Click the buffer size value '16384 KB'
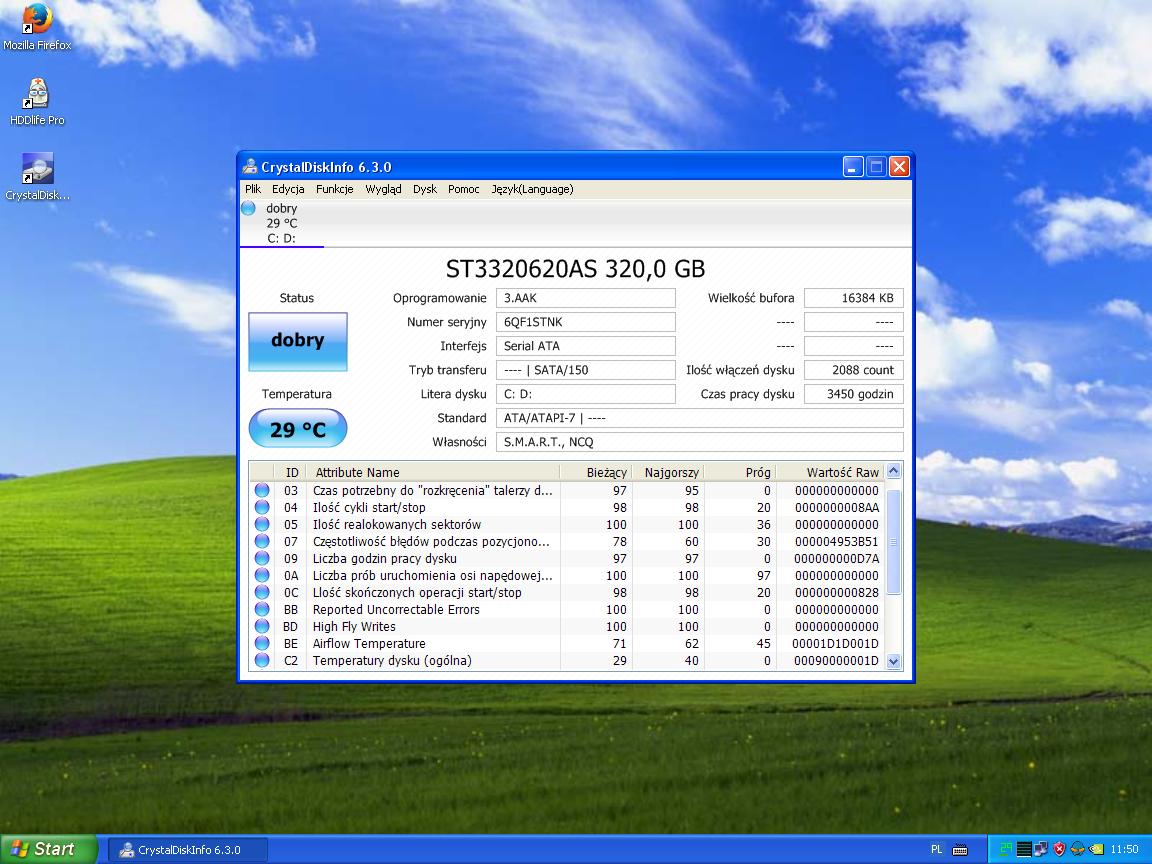 click(x=854, y=298)
